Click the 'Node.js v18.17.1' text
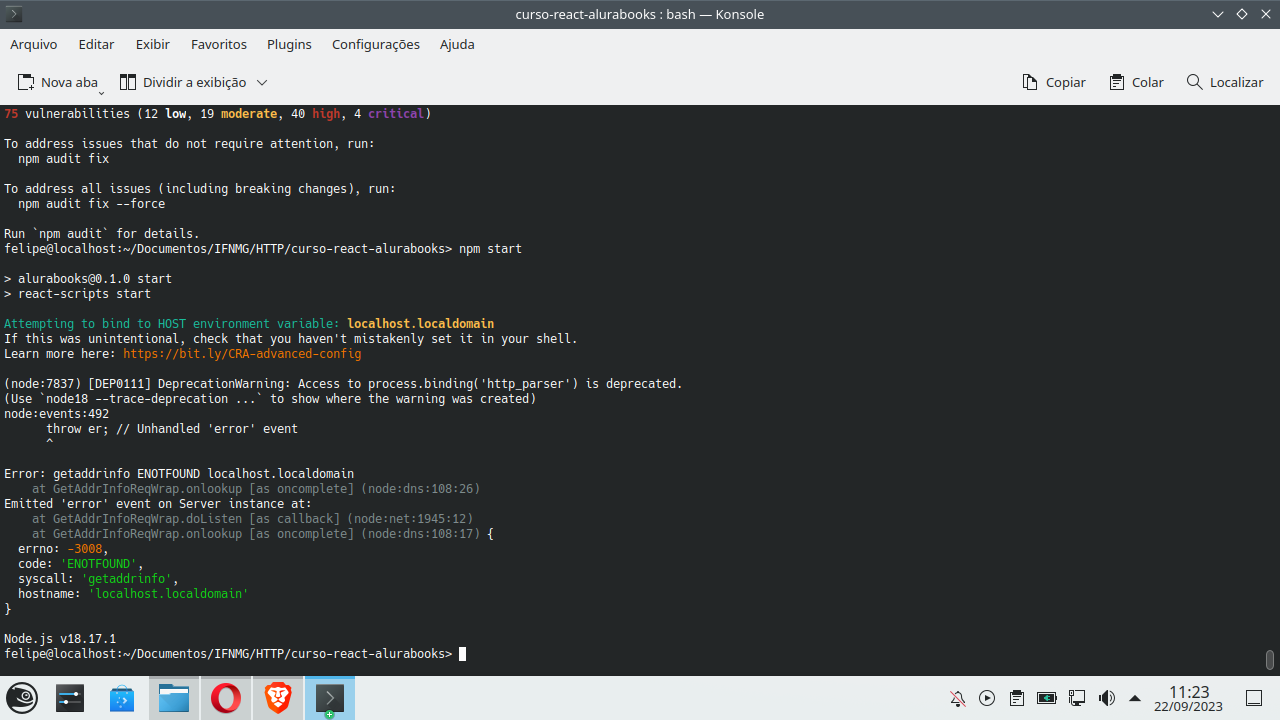 pyautogui.click(x=60, y=639)
